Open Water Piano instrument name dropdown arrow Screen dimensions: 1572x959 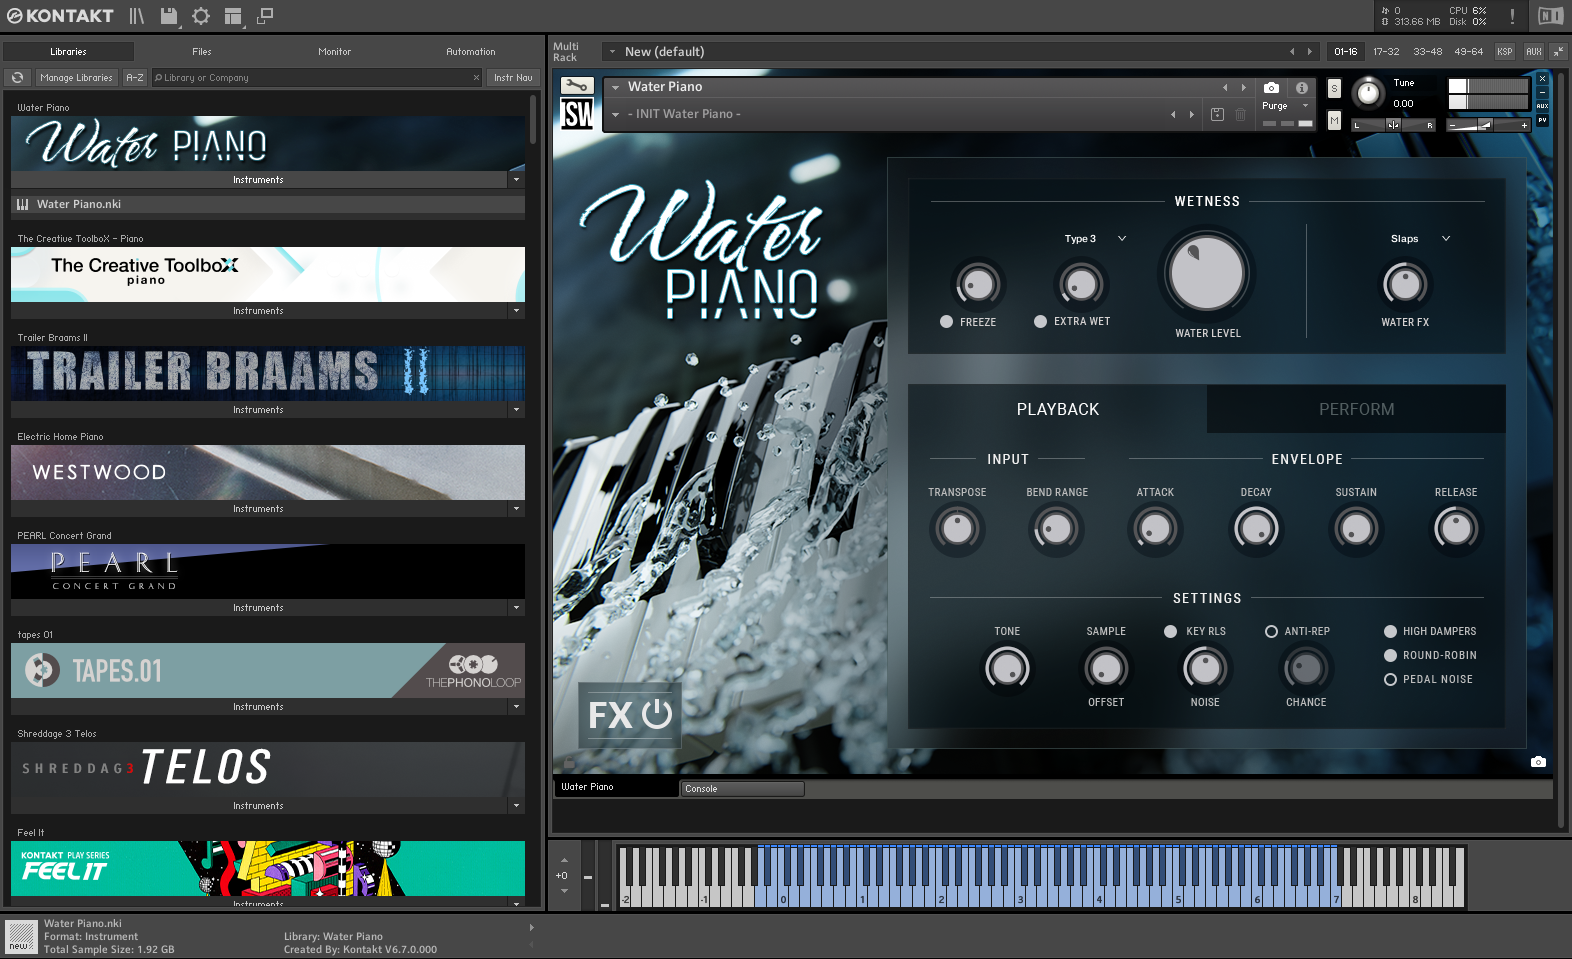click(615, 87)
